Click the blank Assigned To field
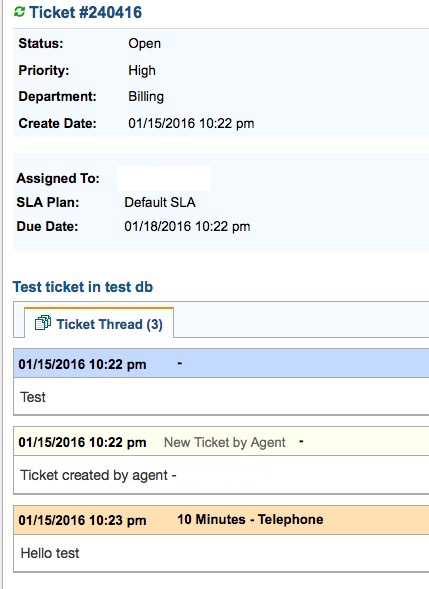This screenshot has width=429, height=589. tap(164, 178)
